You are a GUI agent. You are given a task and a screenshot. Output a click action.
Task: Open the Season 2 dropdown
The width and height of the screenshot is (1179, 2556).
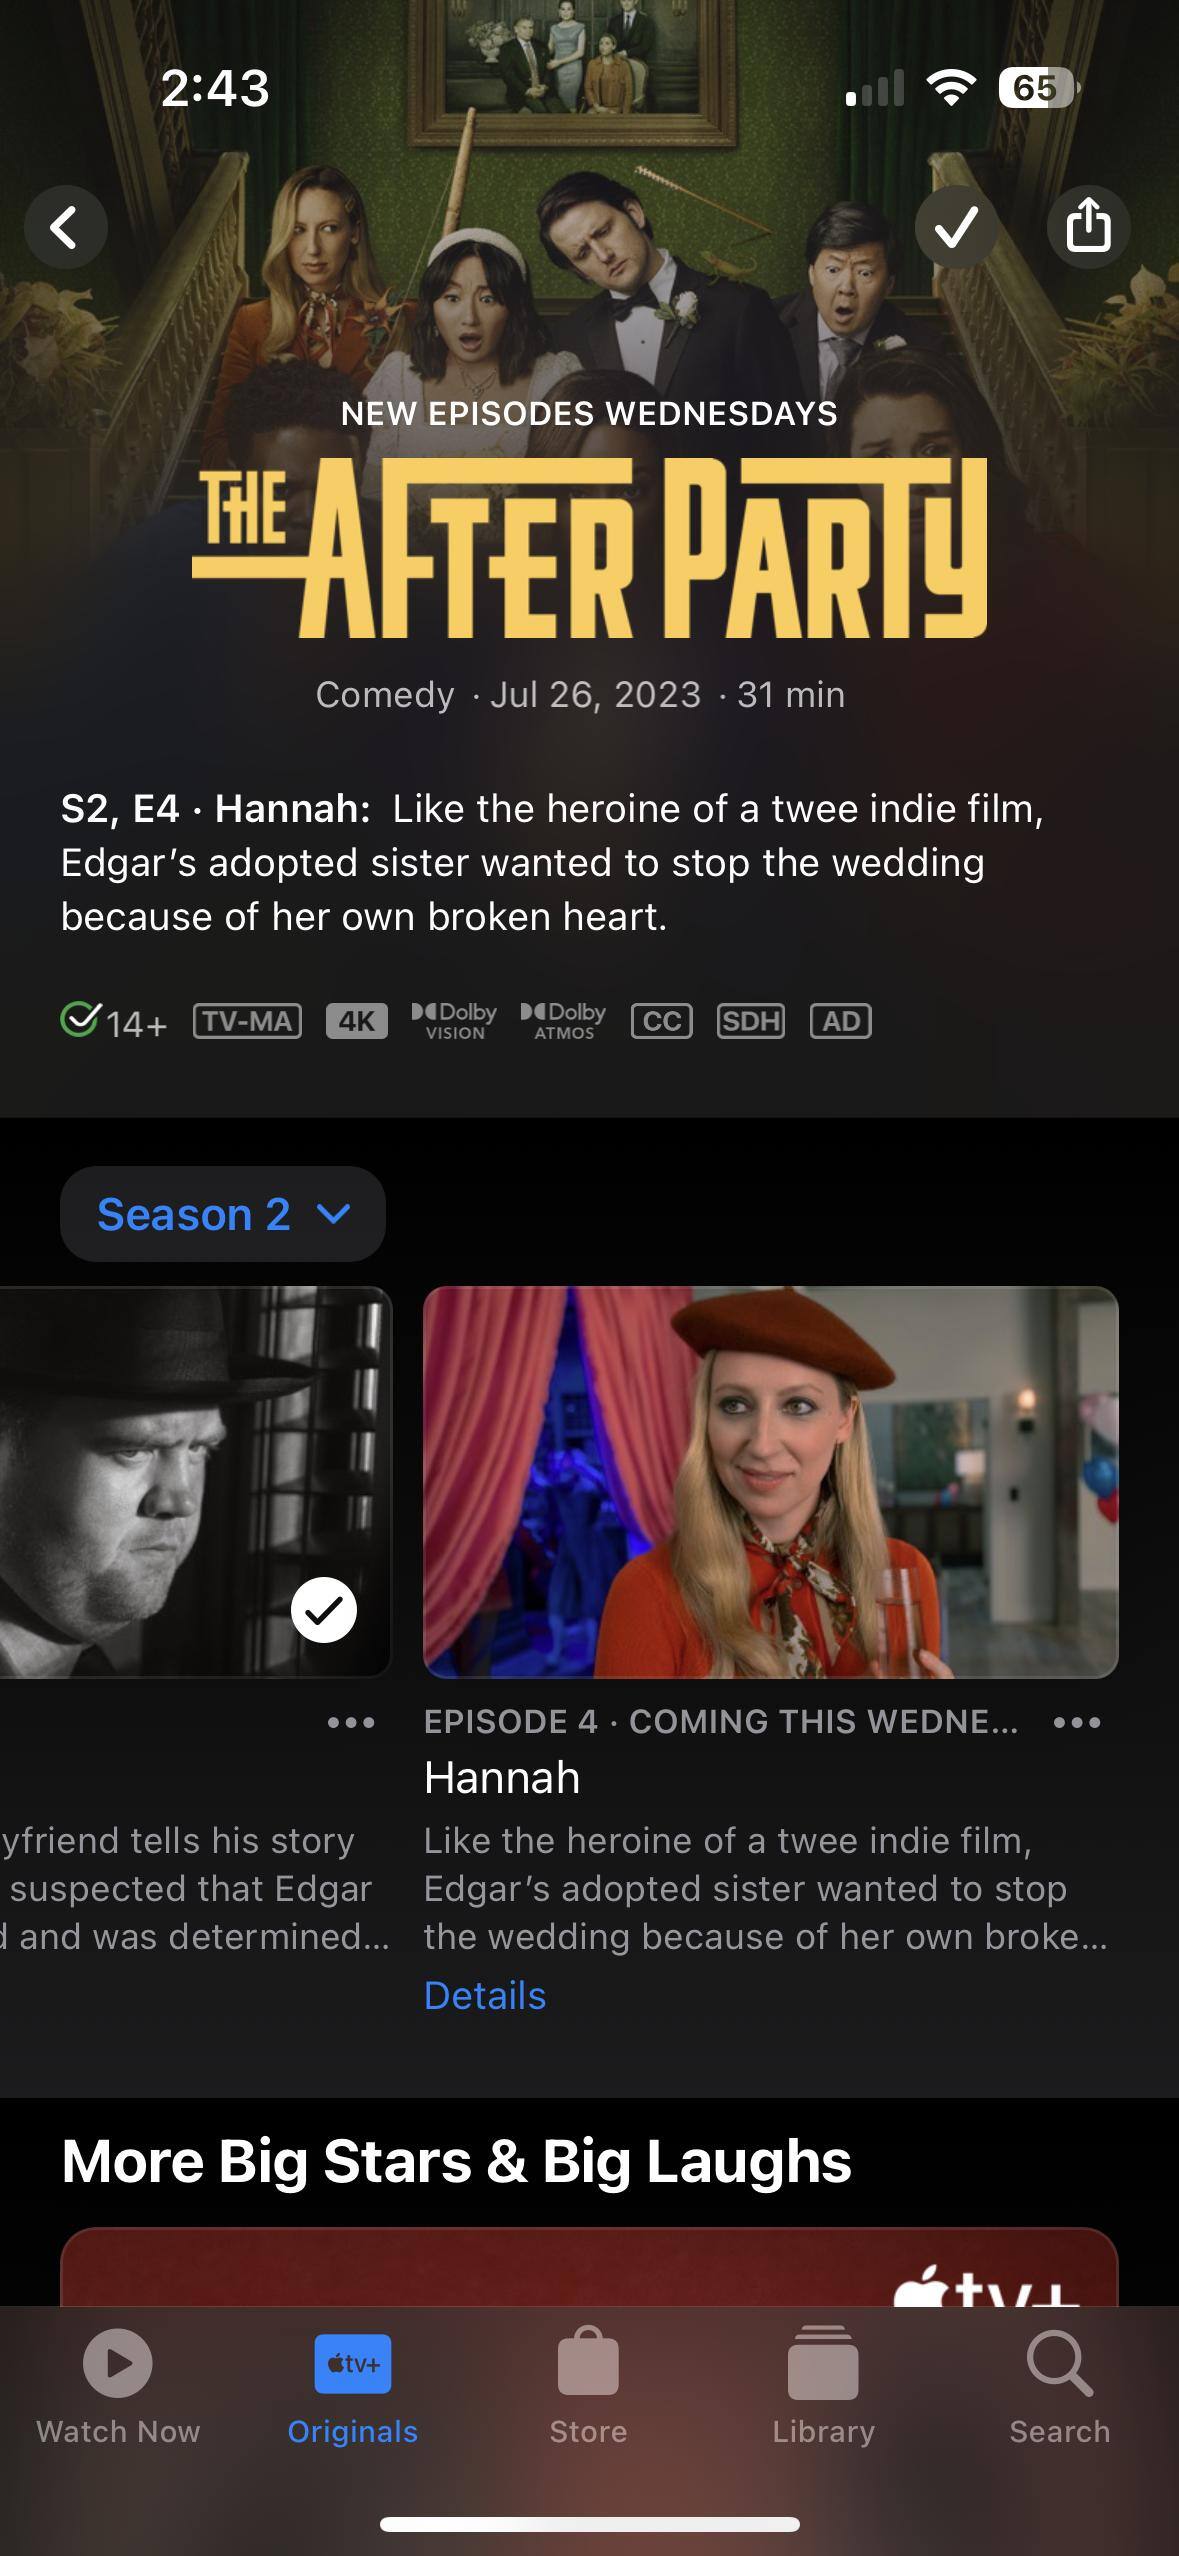pyautogui.click(x=223, y=1214)
